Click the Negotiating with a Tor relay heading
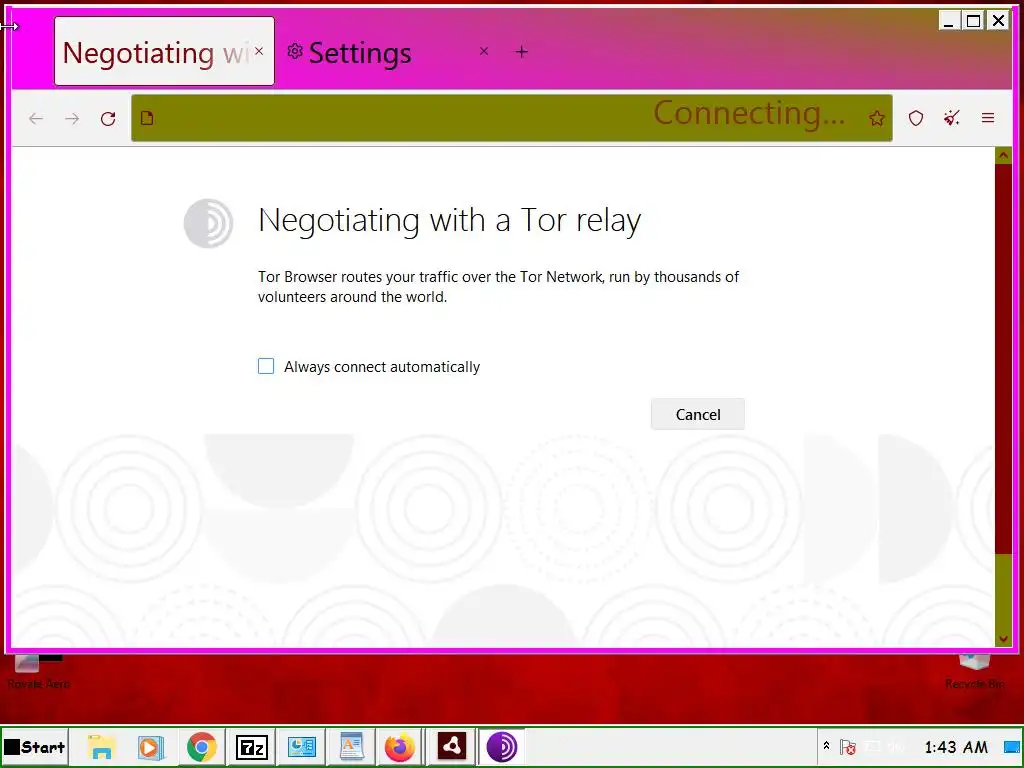 pos(449,221)
